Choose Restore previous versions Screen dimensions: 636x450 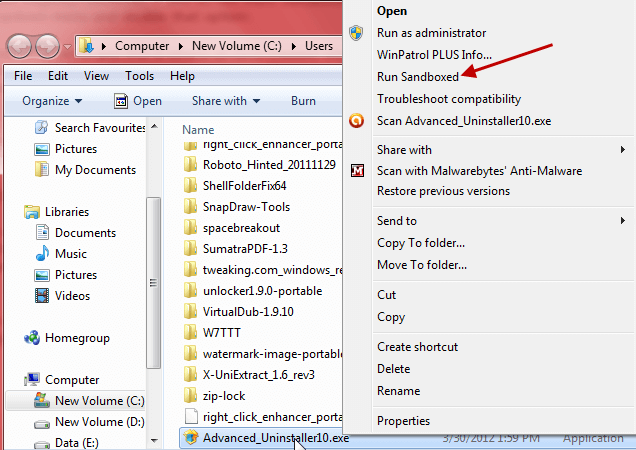click(x=443, y=191)
